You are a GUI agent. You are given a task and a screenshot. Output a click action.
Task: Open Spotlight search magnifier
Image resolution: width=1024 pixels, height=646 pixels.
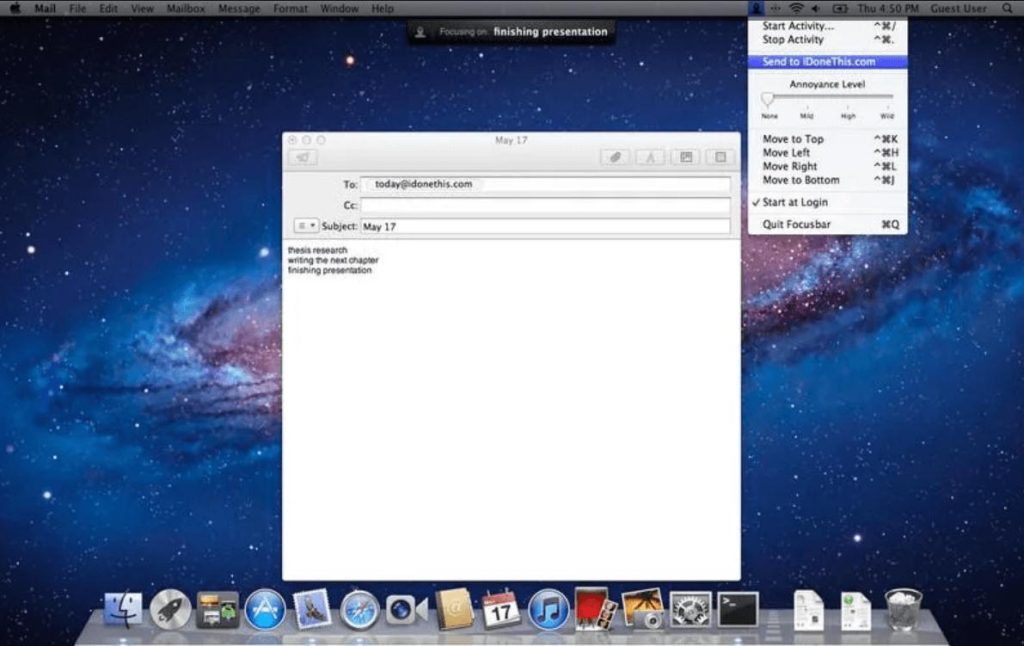(x=1007, y=8)
